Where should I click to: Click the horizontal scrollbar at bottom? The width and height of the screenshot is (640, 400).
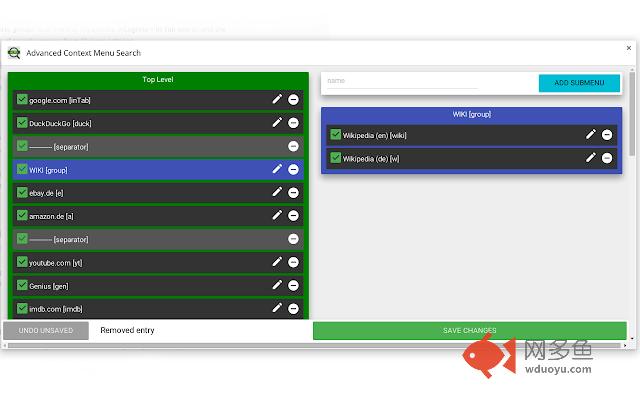tap(314, 345)
